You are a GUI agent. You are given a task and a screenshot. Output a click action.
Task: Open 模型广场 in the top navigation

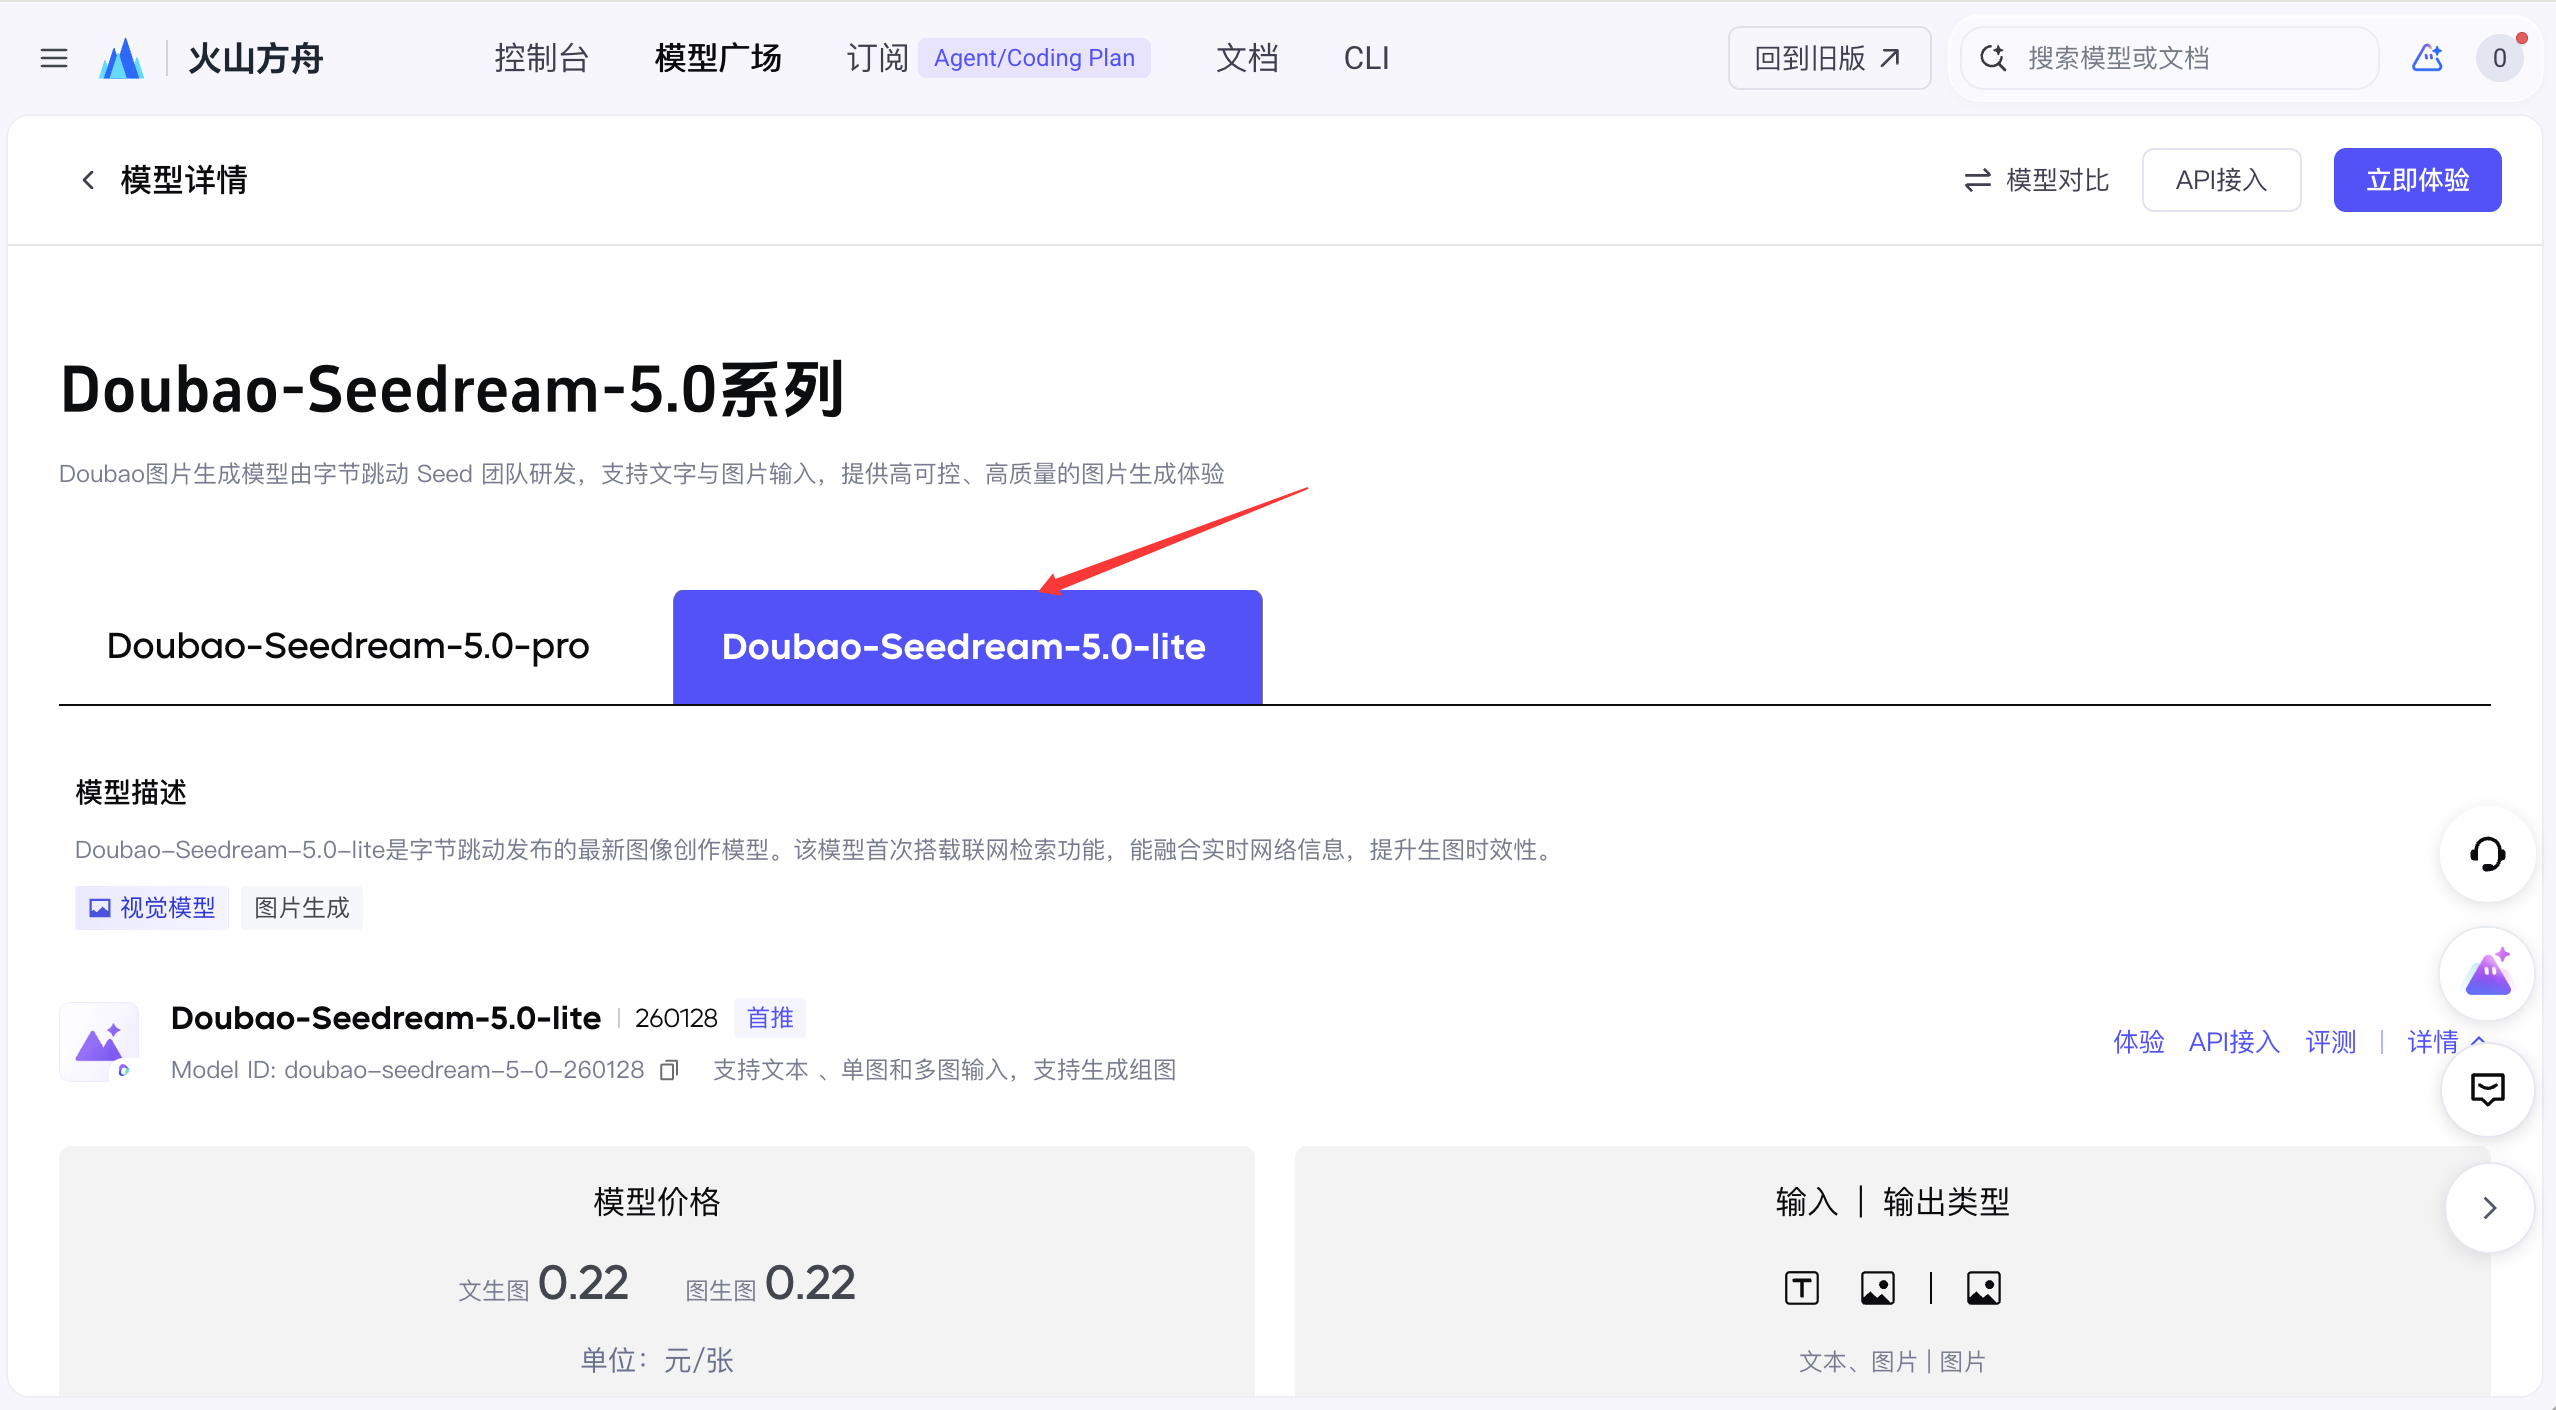click(x=718, y=58)
